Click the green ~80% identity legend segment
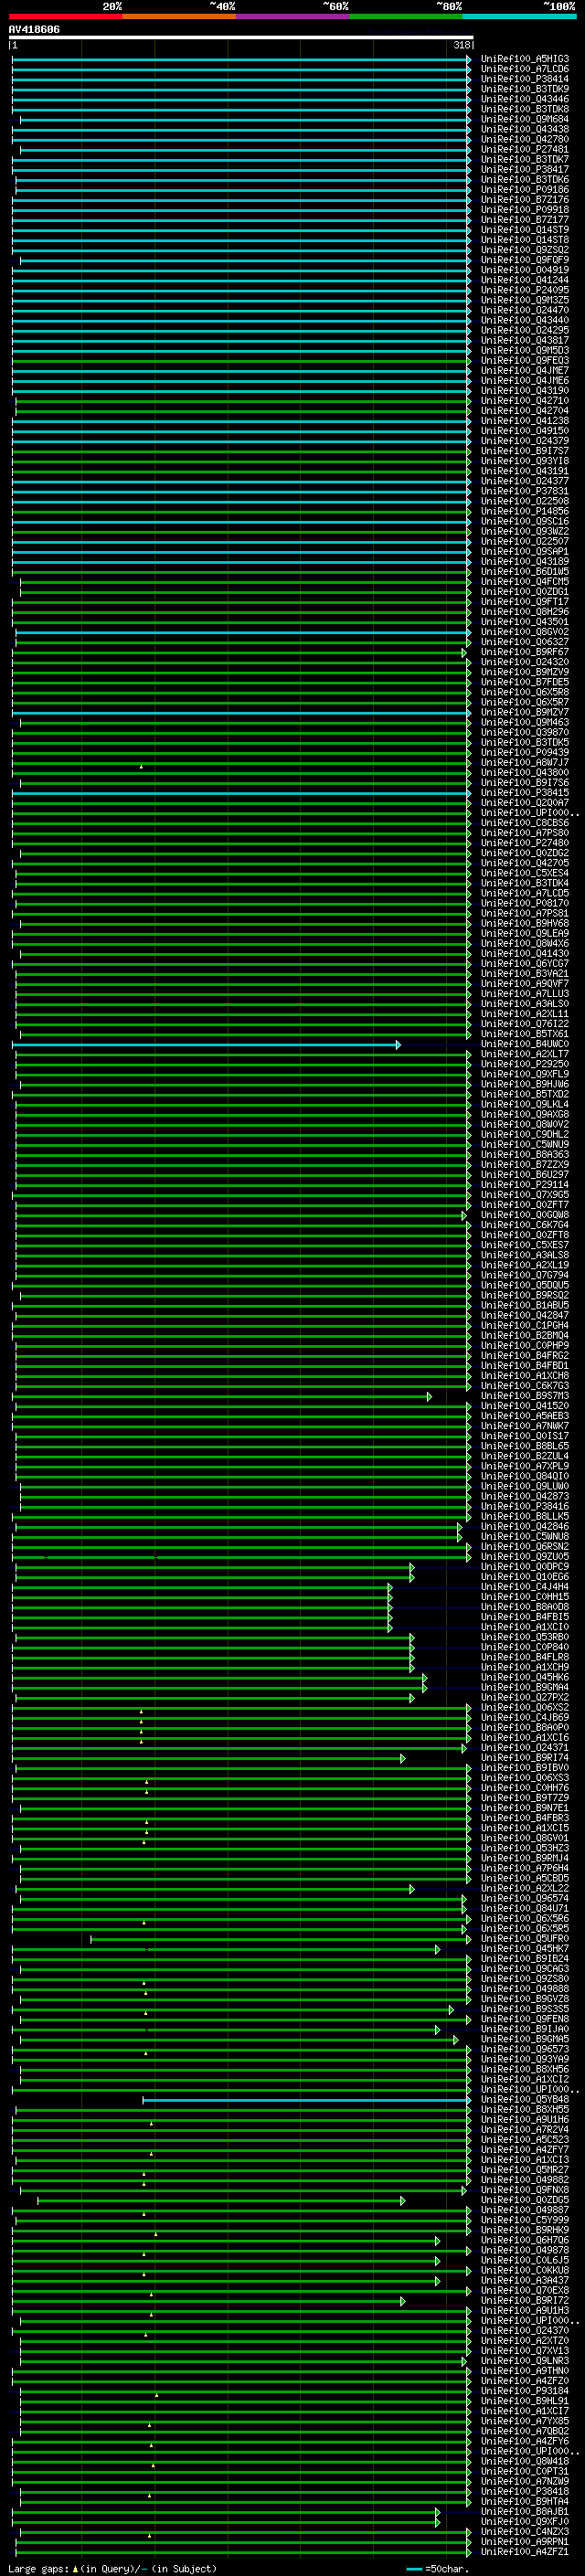The height and width of the screenshot is (2576, 585). pyautogui.click(x=406, y=16)
